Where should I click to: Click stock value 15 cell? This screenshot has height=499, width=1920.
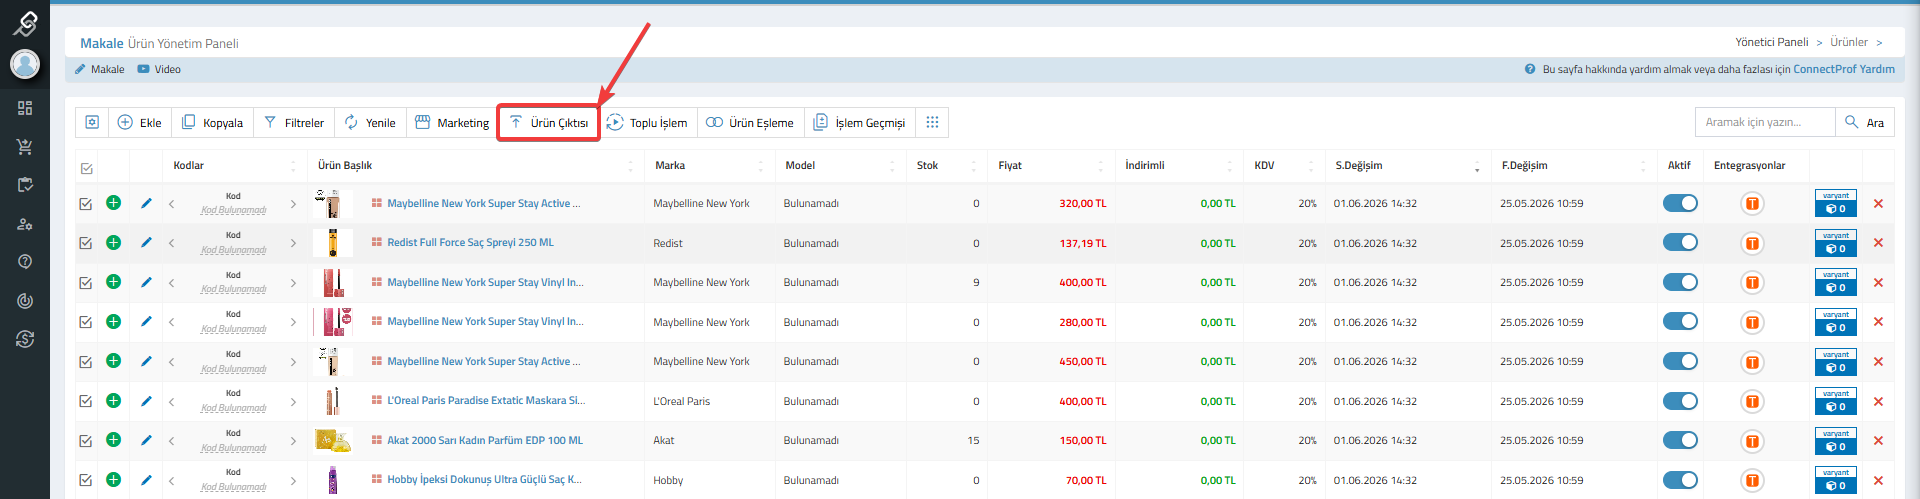tap(973, 441)
